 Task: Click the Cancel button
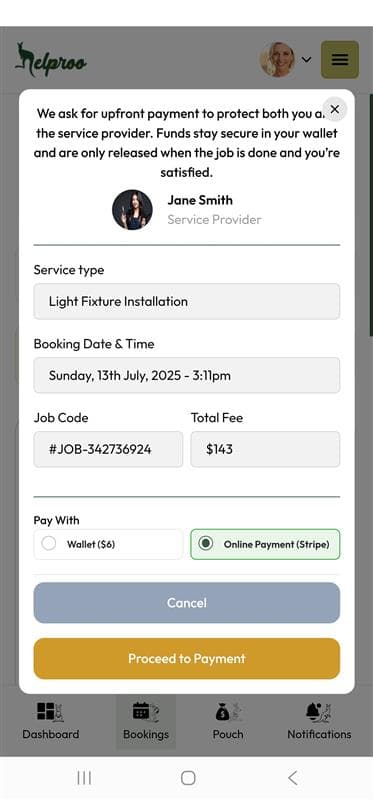tap(187, 603)
